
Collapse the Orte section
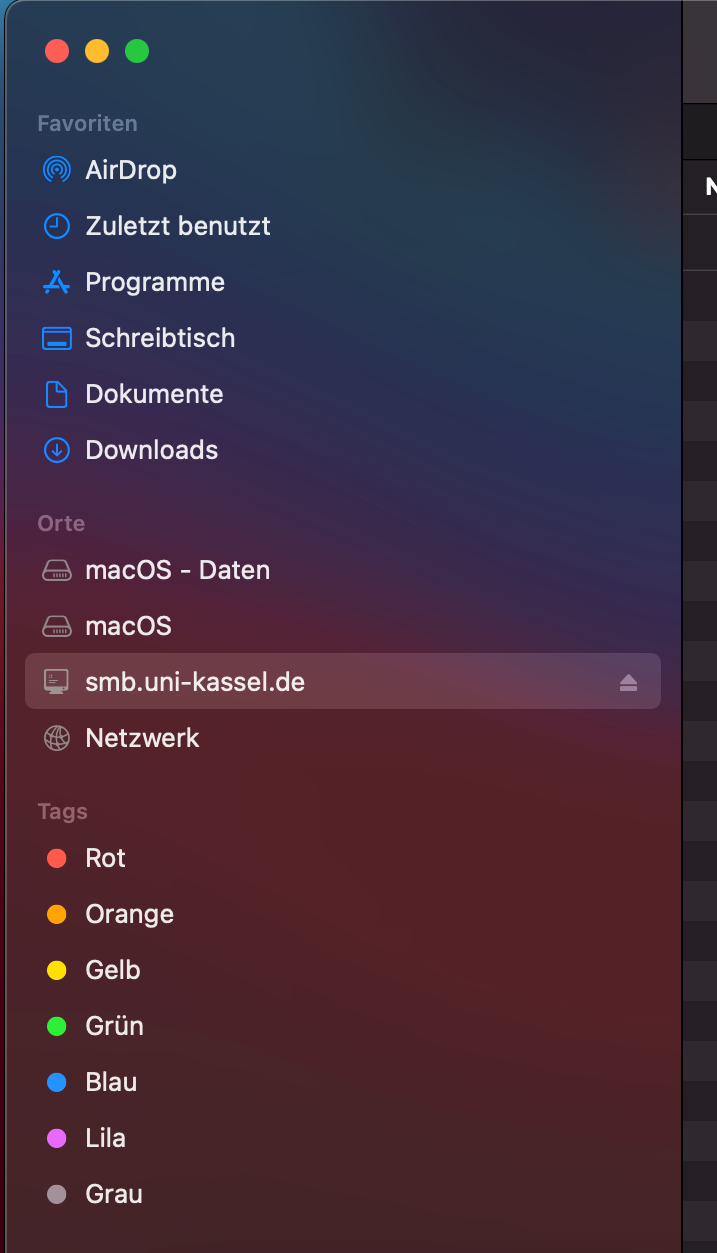(x=61, y=523)
